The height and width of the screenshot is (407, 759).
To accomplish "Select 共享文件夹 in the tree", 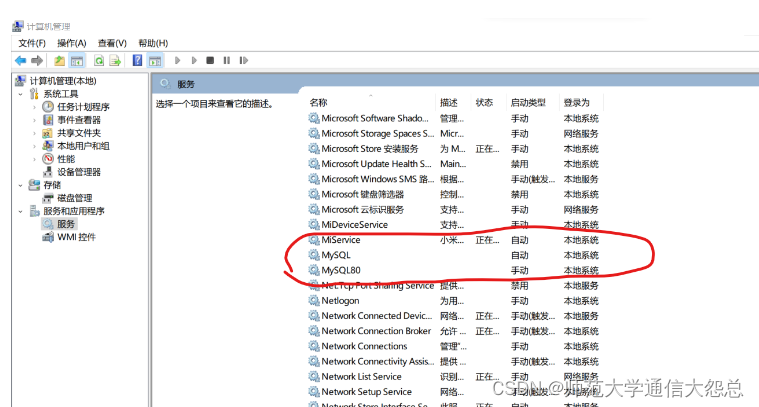I will pyautogui.click(x=79, y=133).
